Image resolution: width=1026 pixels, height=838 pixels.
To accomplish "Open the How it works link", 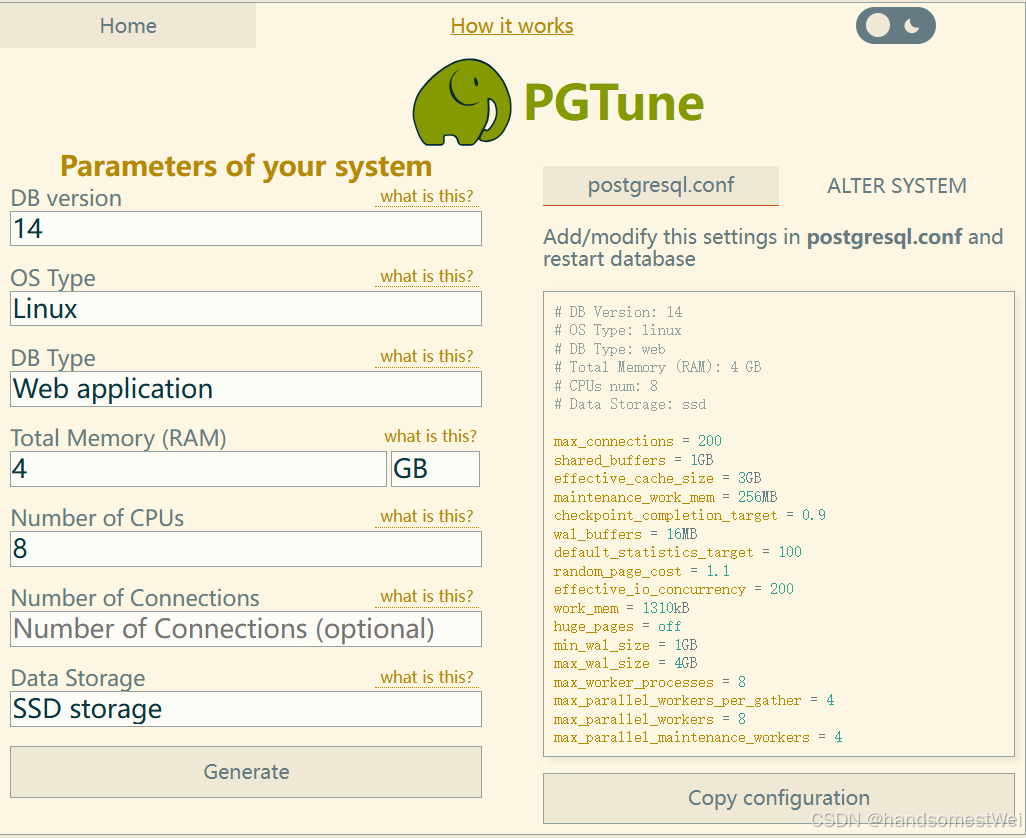I will pyautogui.click(x=512, y=26).
